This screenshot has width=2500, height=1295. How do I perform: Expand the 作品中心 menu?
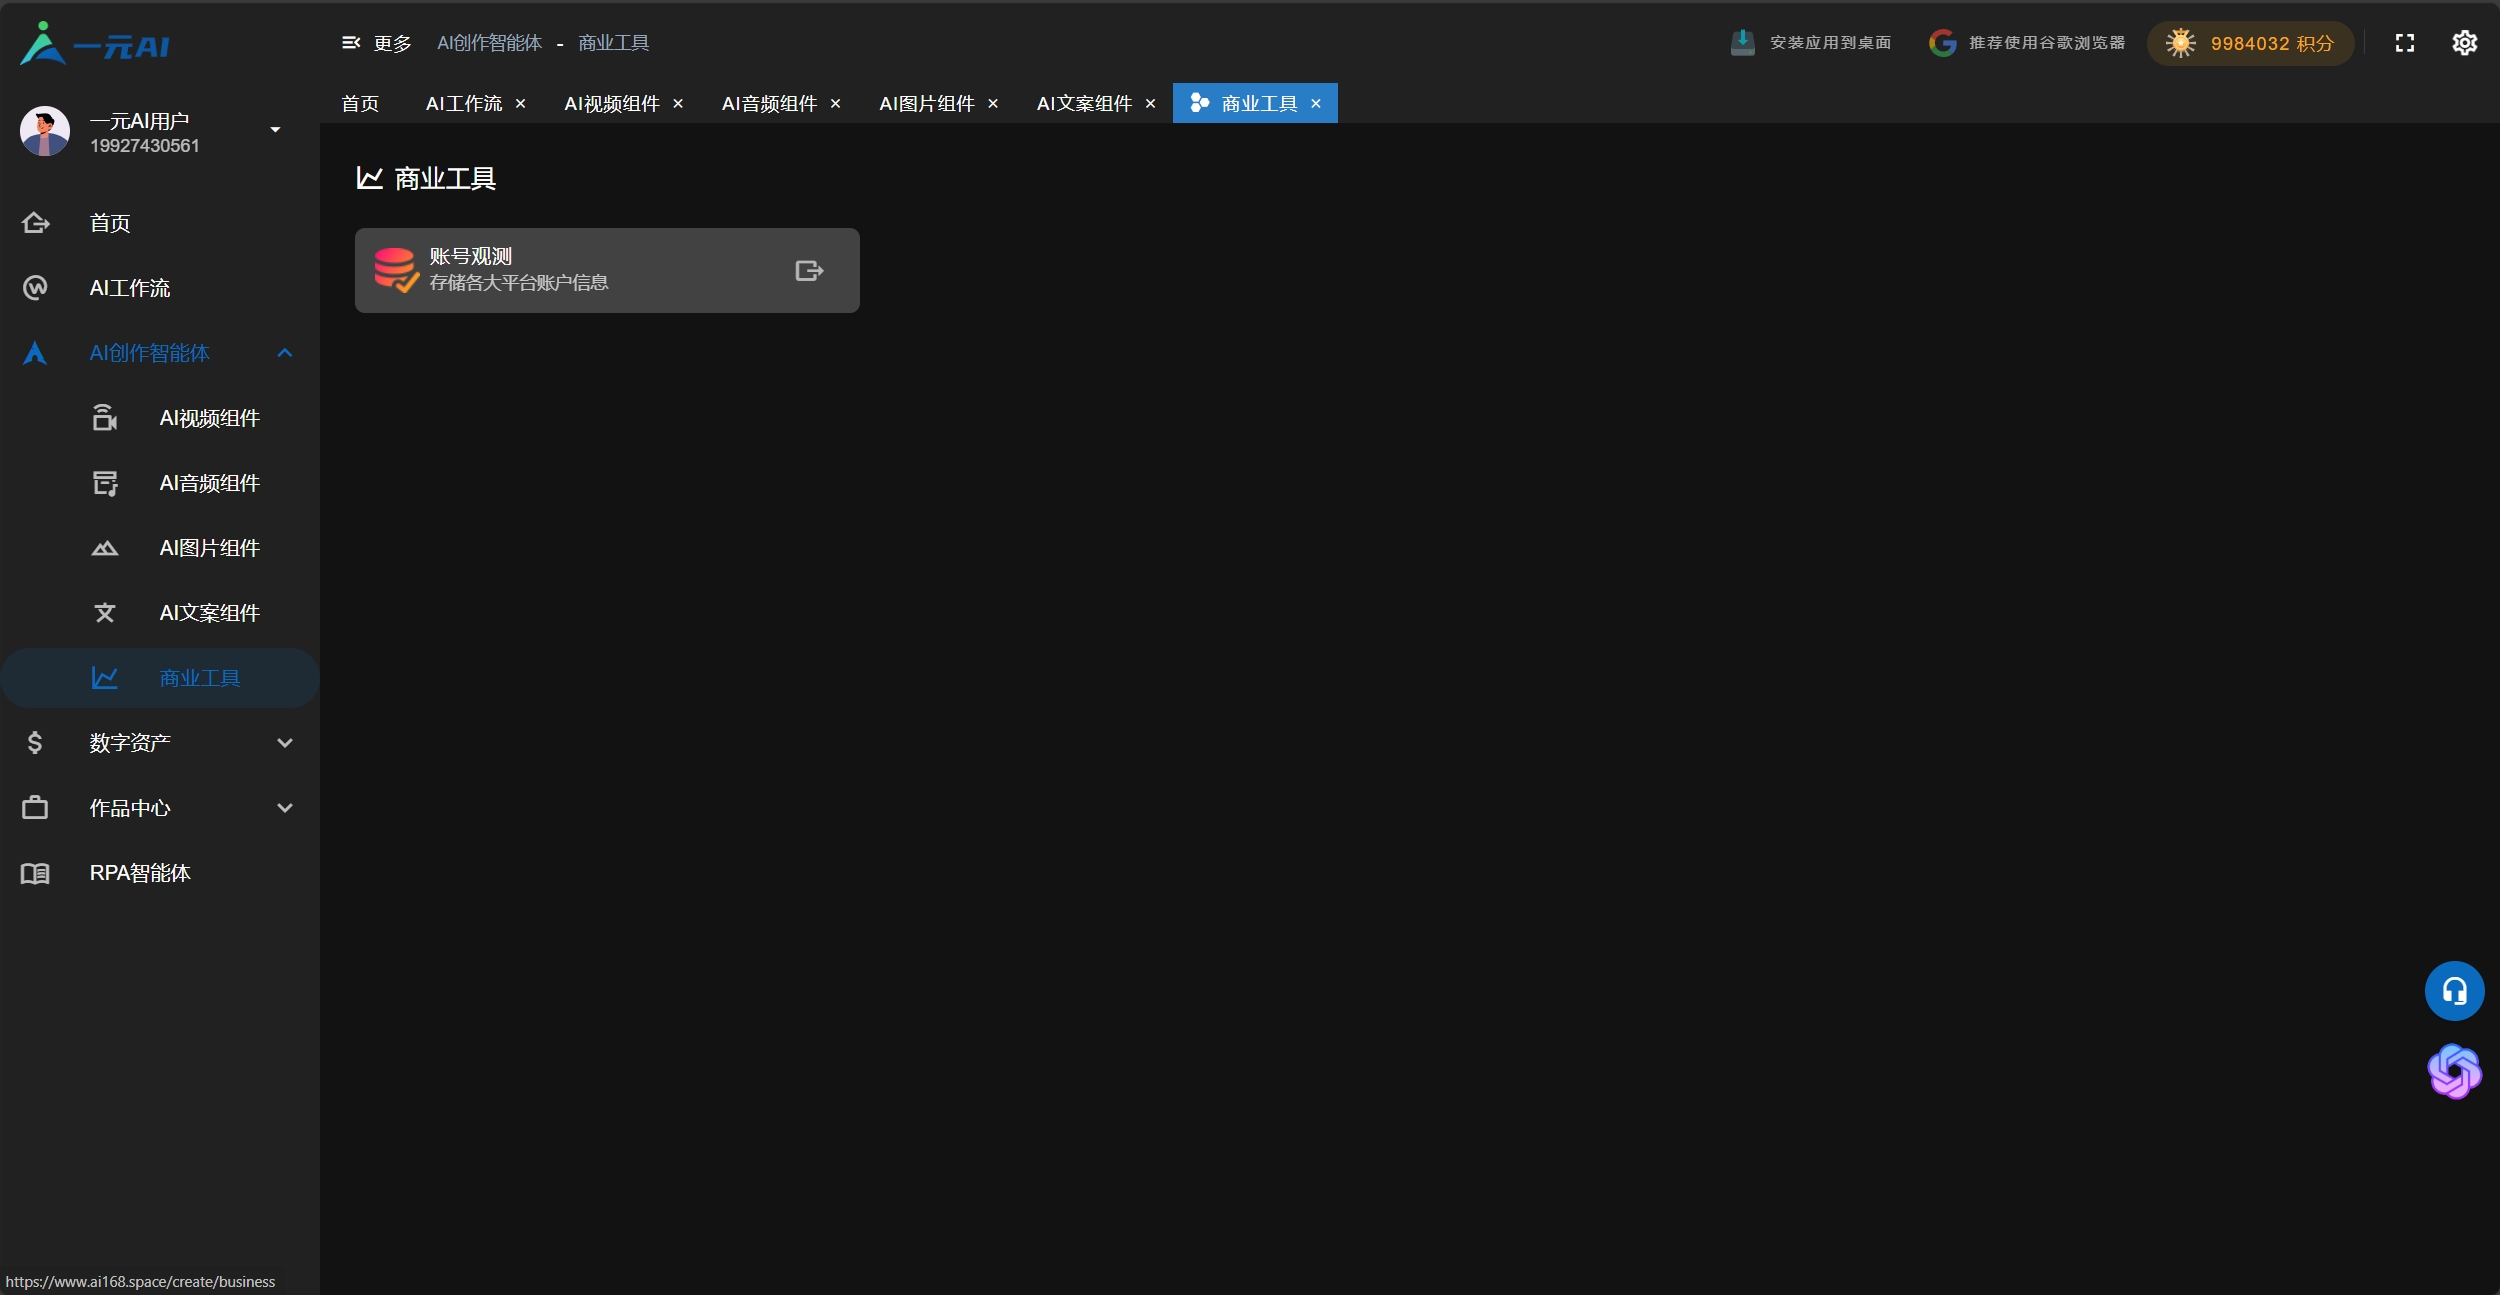point(285,808)
